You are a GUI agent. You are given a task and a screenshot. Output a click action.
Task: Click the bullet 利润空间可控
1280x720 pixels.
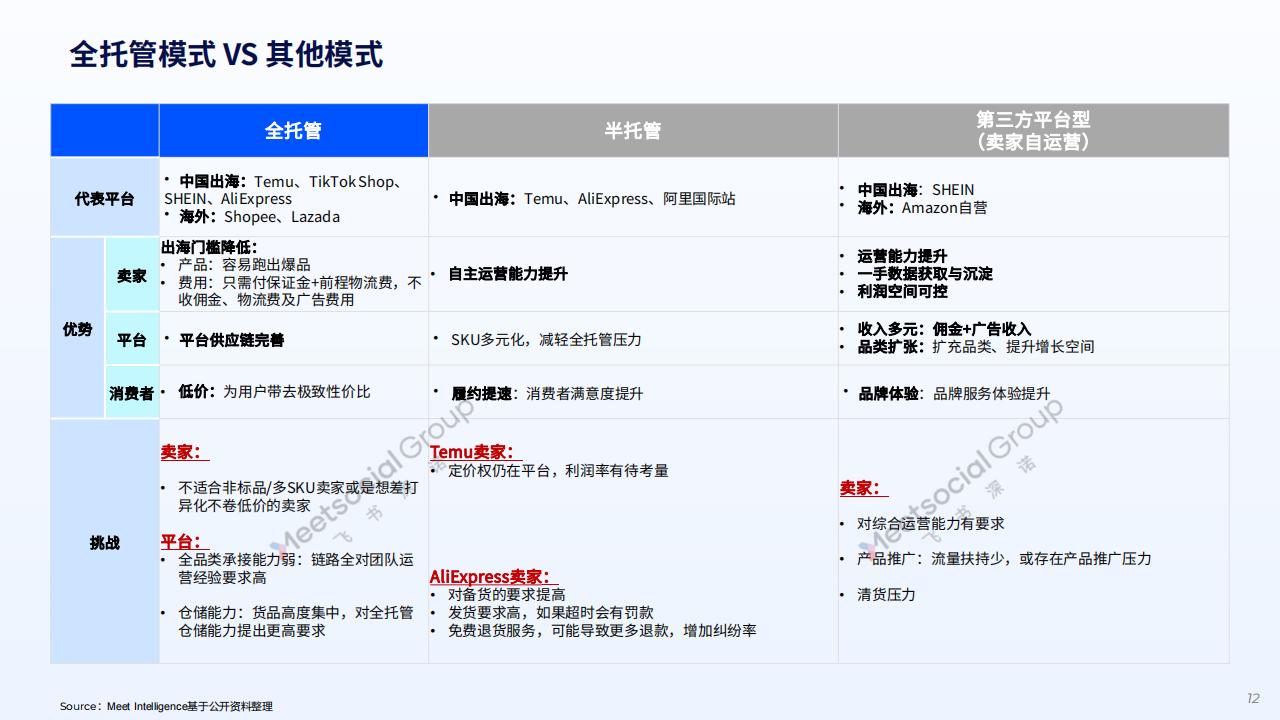pyautogui.click(x=902, y=292)
